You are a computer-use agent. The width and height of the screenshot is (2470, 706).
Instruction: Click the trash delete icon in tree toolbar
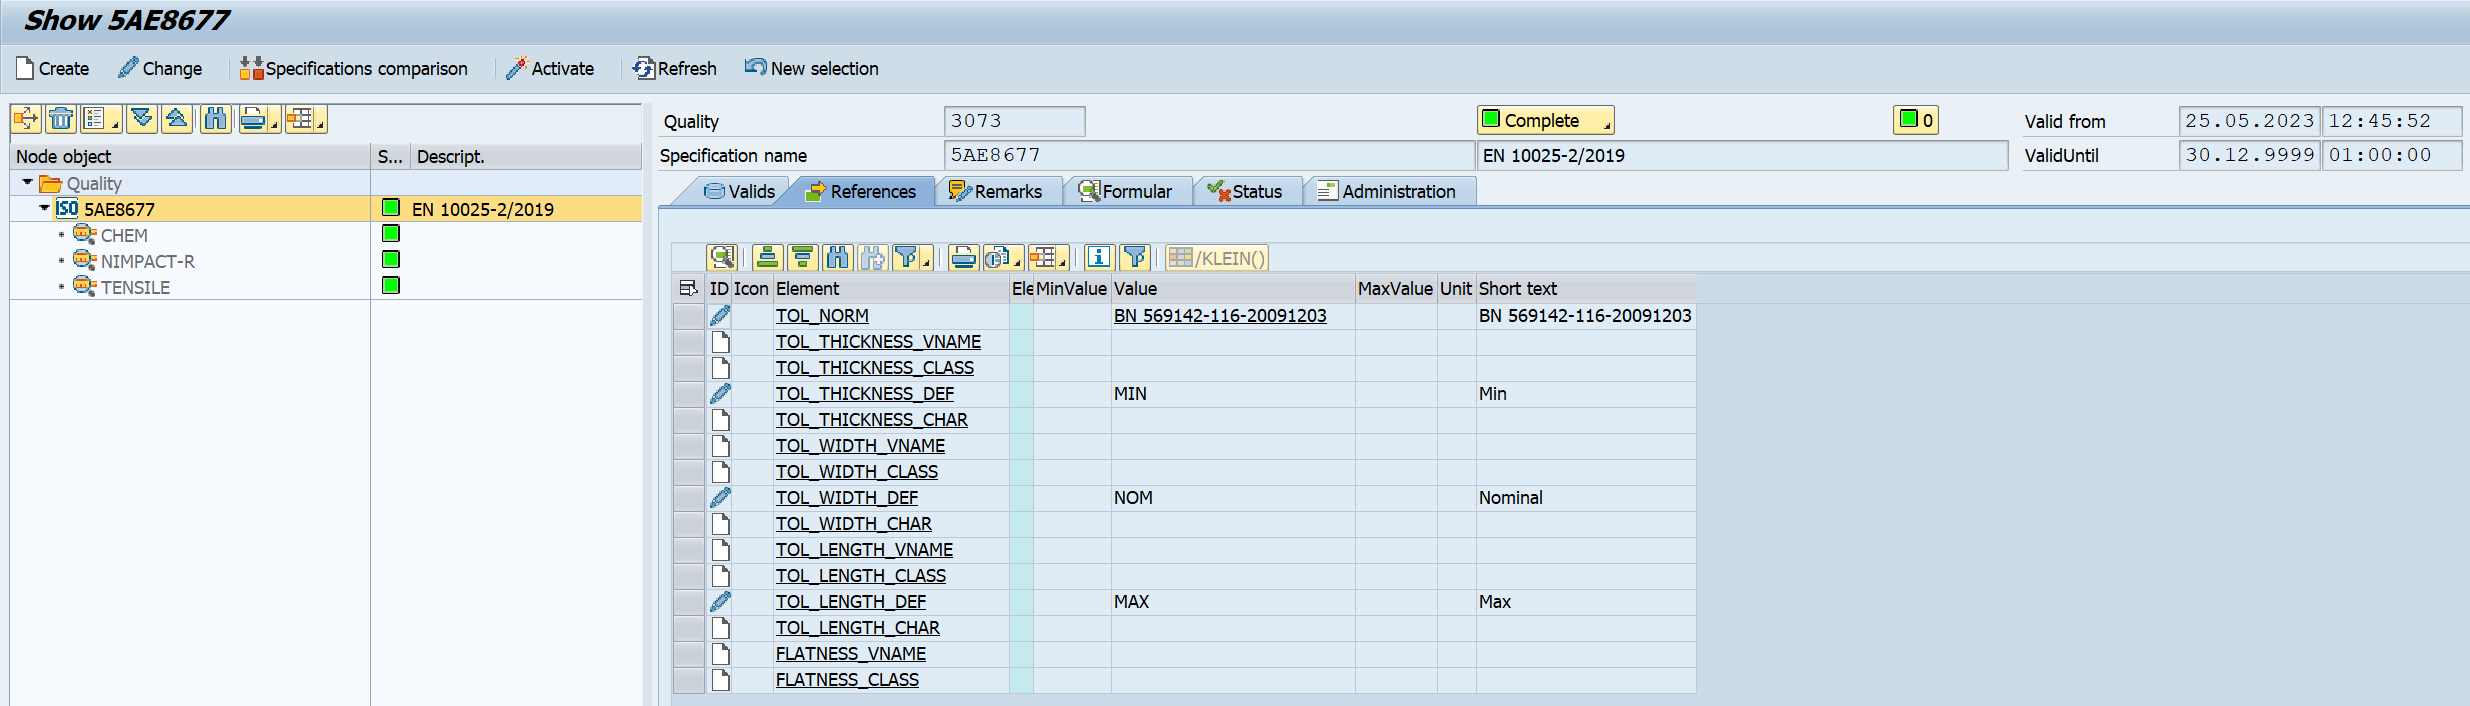pyautogui.click(x=61, y=119)
